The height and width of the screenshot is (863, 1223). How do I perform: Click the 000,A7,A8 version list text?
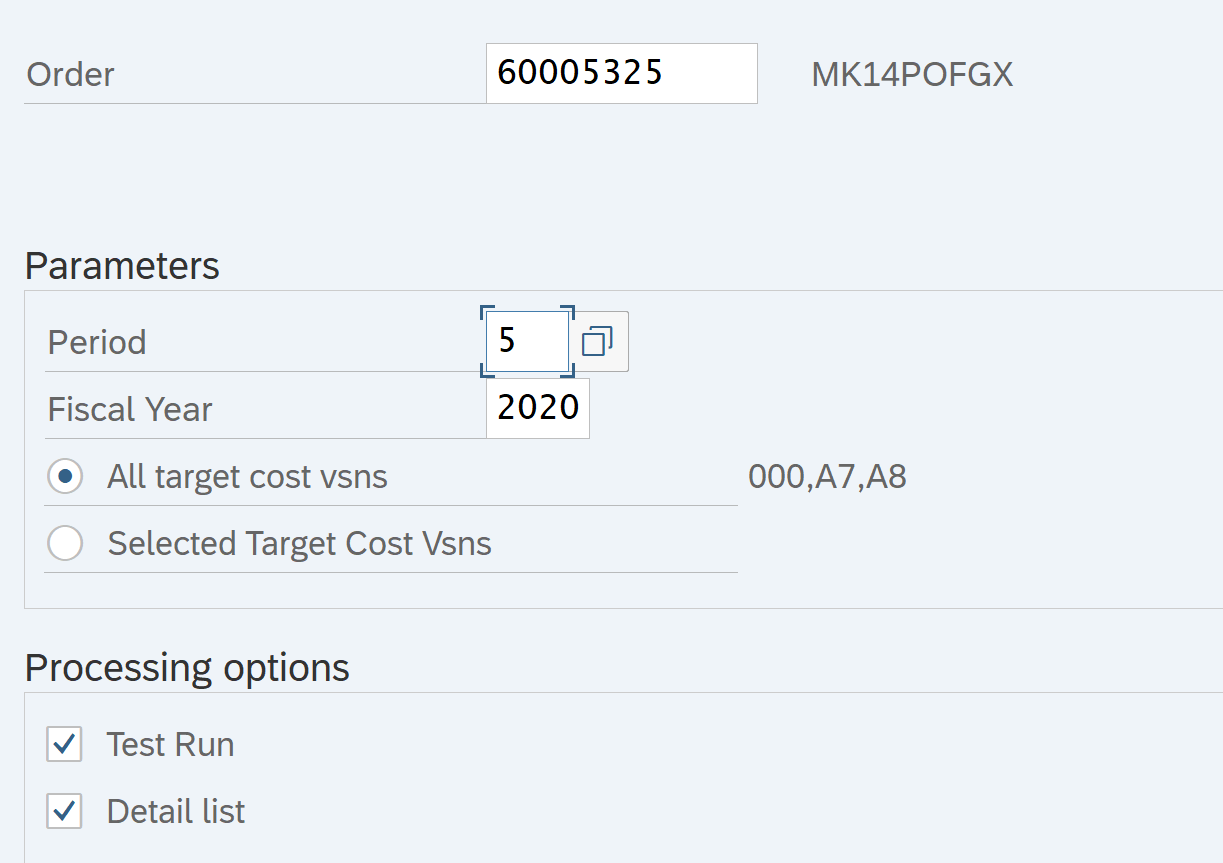827,477
